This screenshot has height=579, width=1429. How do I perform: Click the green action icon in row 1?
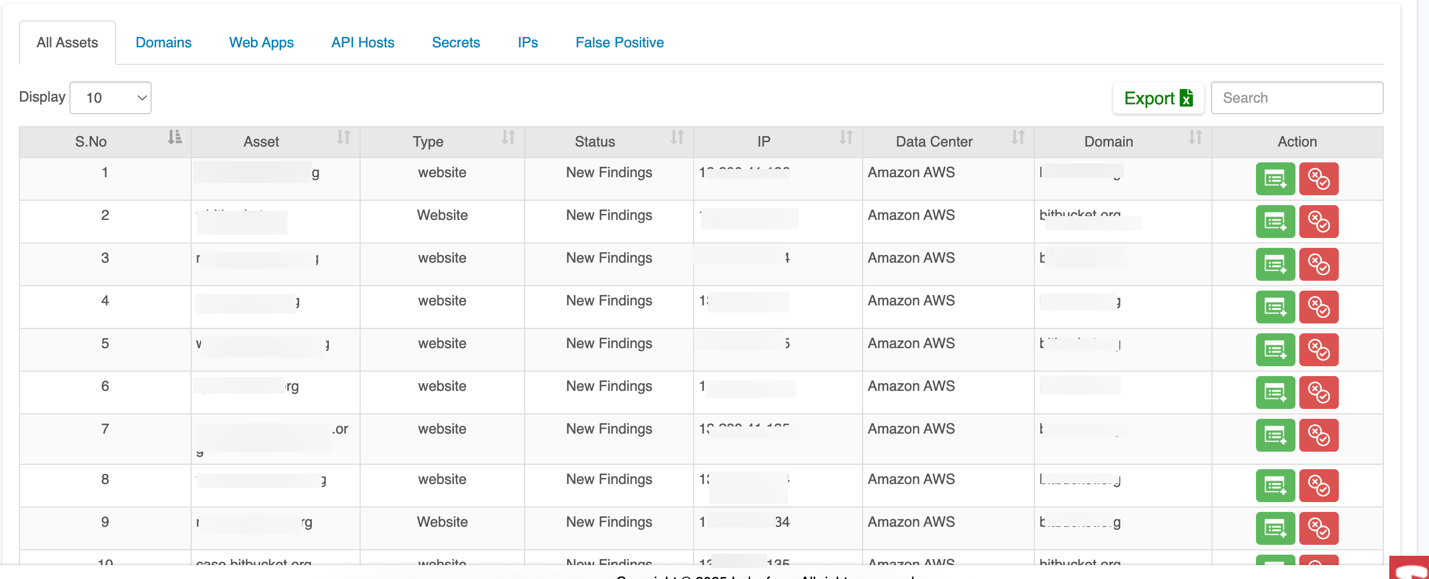pos(1275,179)
